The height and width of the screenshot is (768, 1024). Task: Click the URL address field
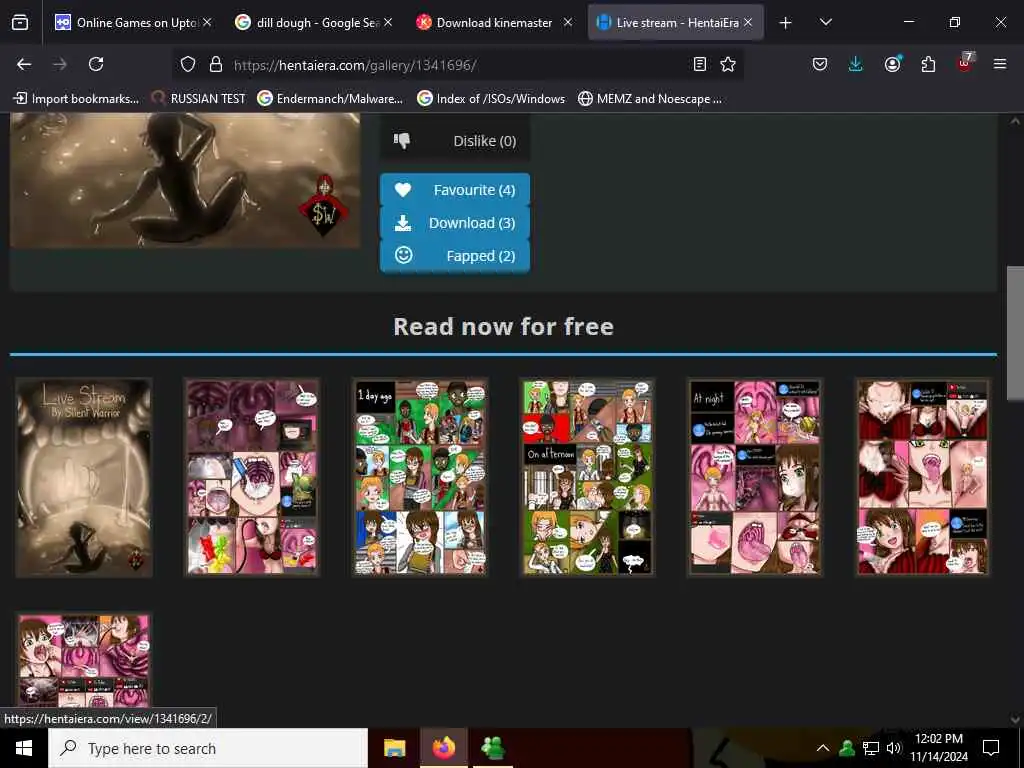tap(457, 65)
